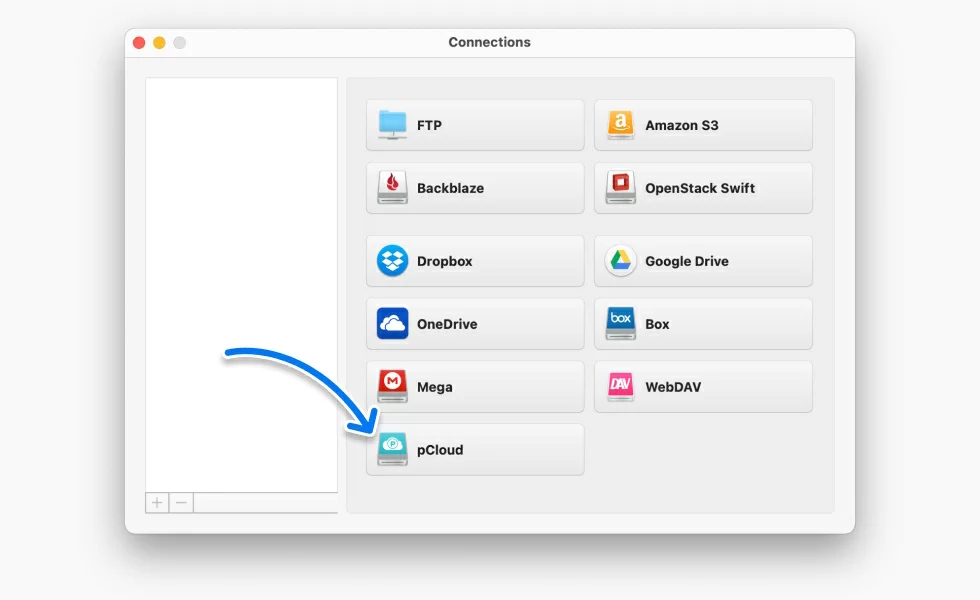Select the Google Drive triangle icon

(620, 261)
